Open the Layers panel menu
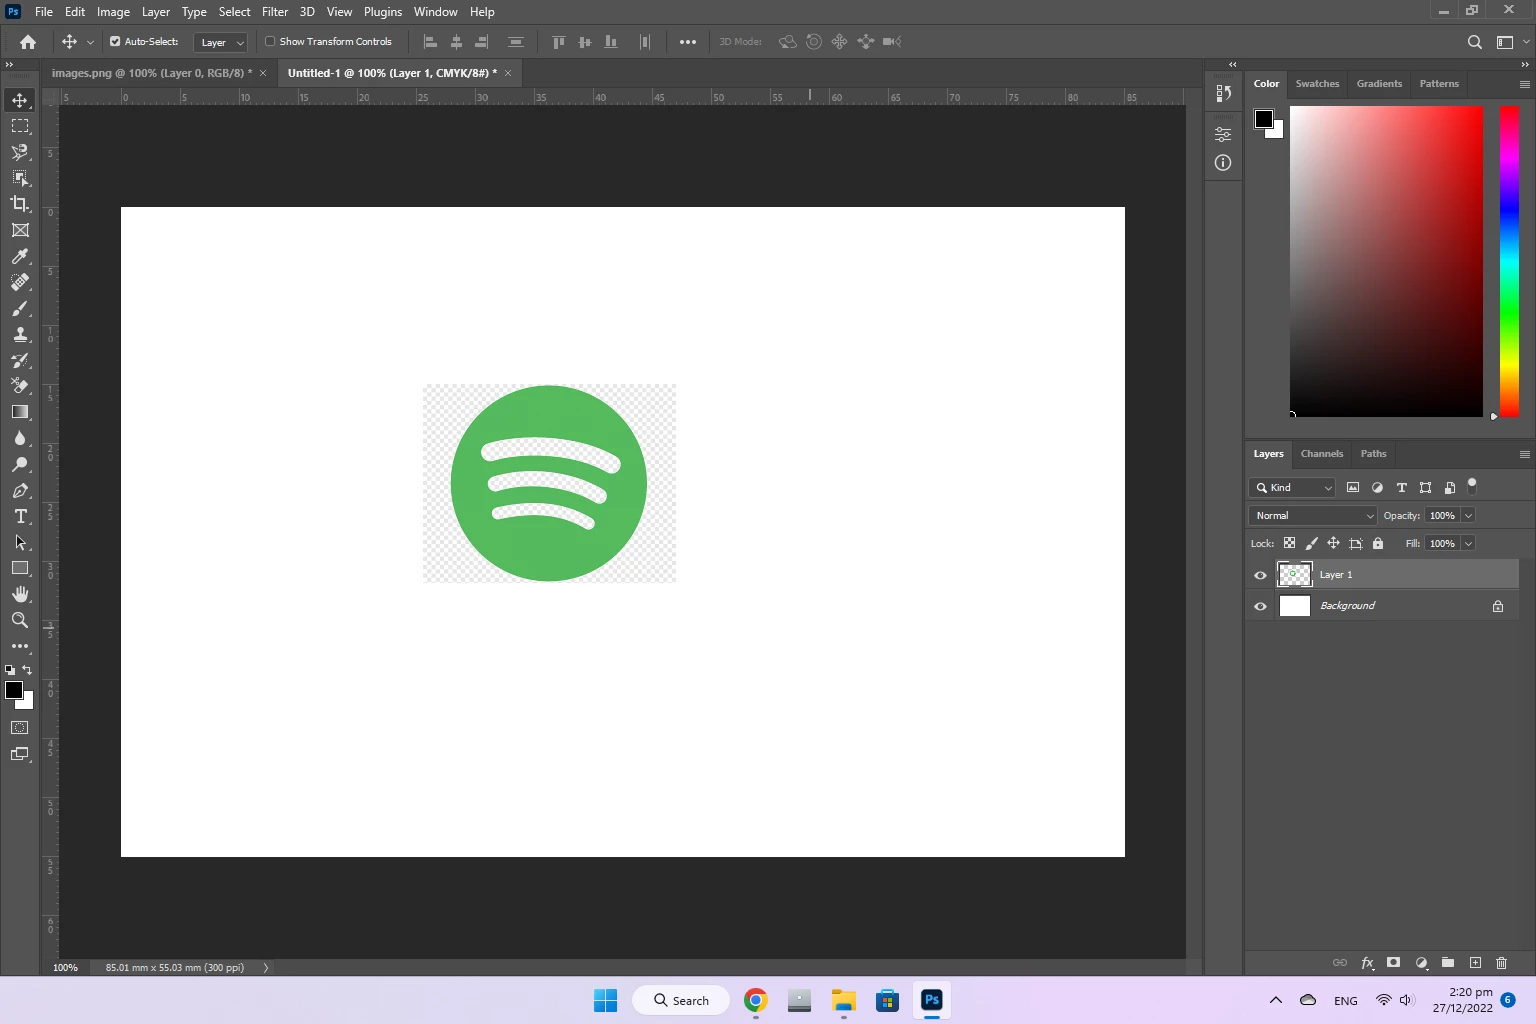1536x1024 pixels. coord(1524,454)
